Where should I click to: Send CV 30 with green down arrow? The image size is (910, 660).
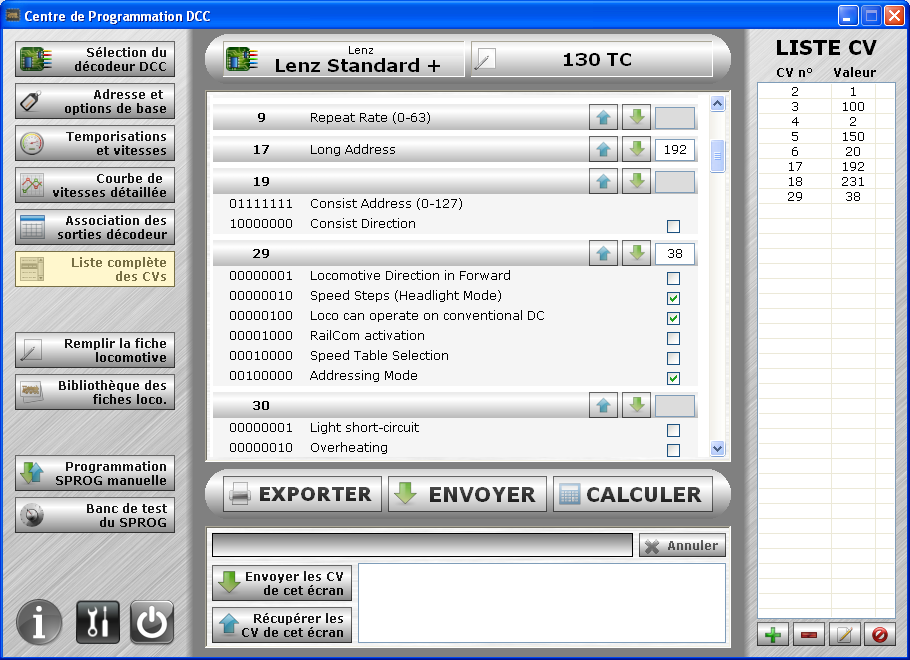637,406
